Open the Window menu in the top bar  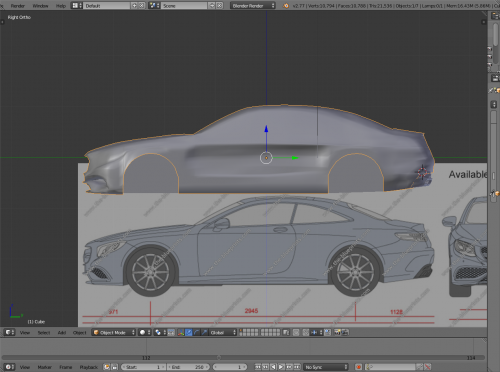coord(40,6)
